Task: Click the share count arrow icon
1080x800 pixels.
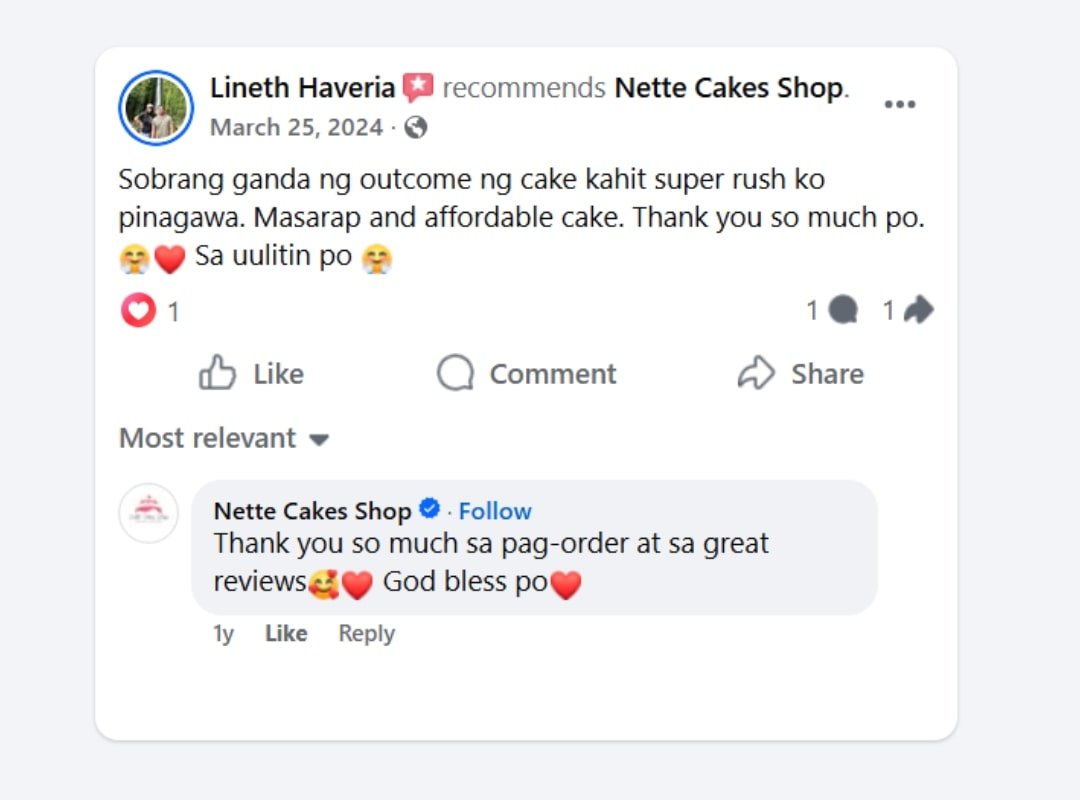Action: pos(918,311)
